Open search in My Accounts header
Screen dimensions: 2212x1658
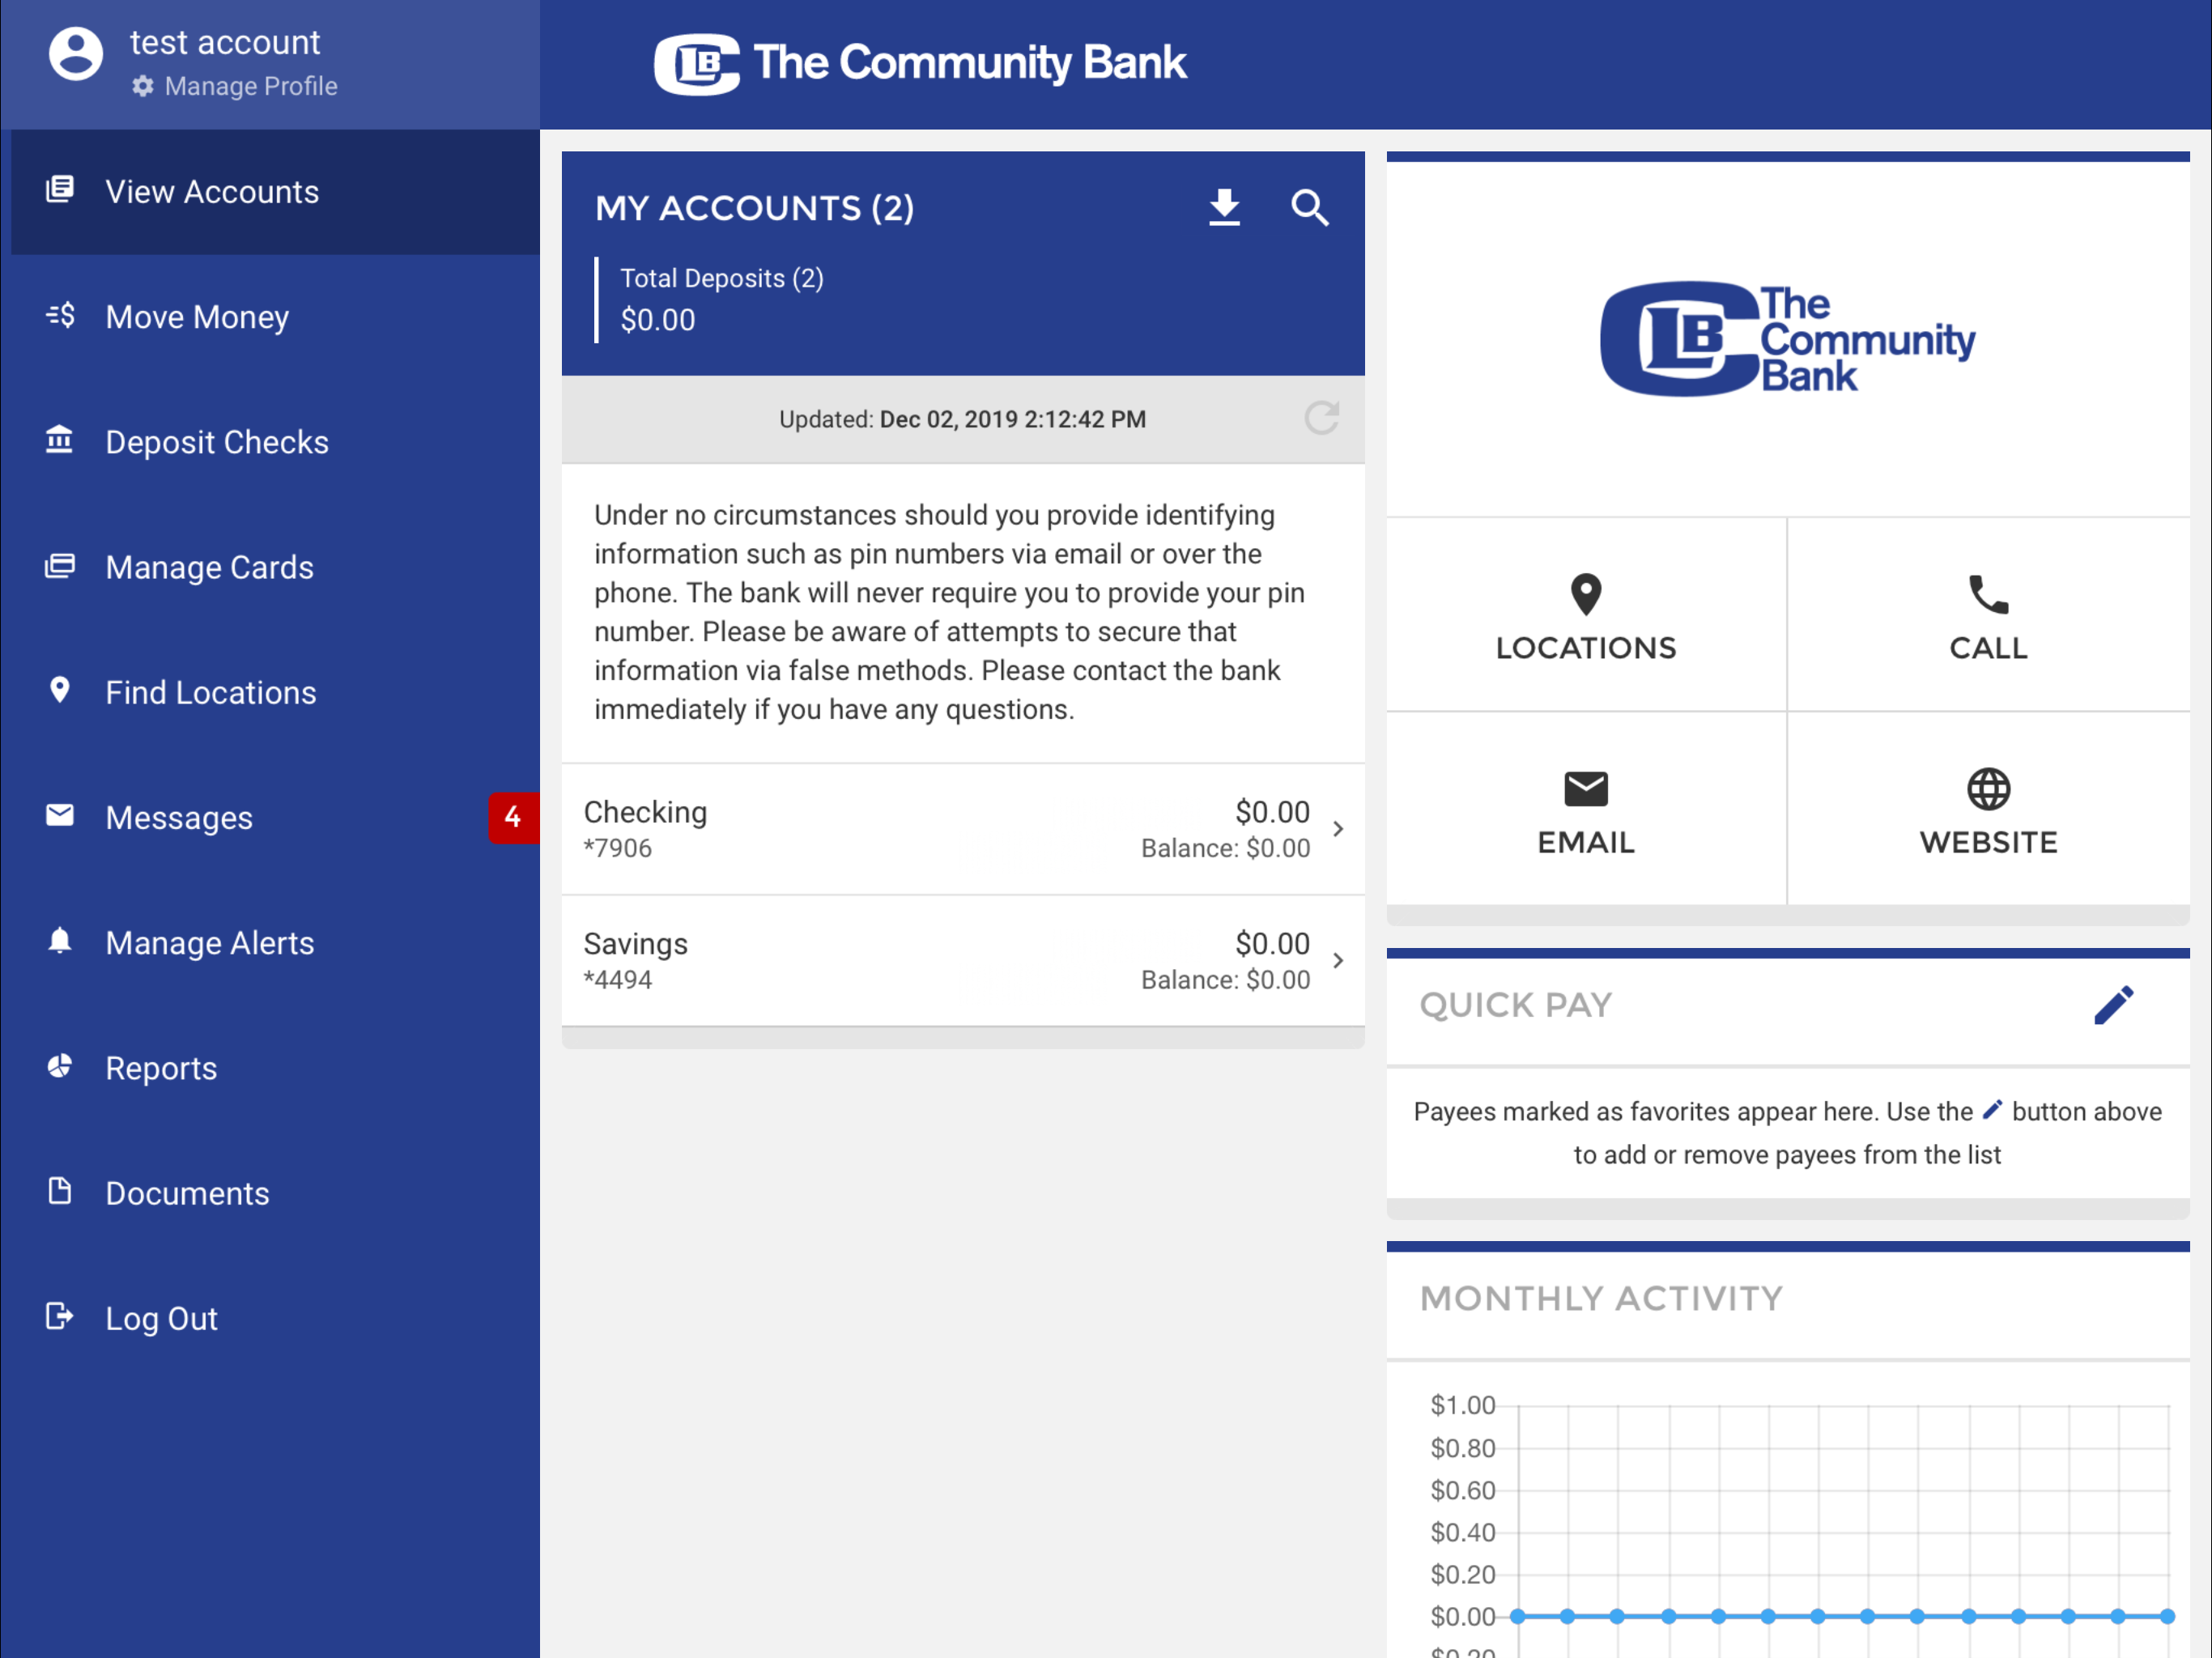coord(1309,207)
